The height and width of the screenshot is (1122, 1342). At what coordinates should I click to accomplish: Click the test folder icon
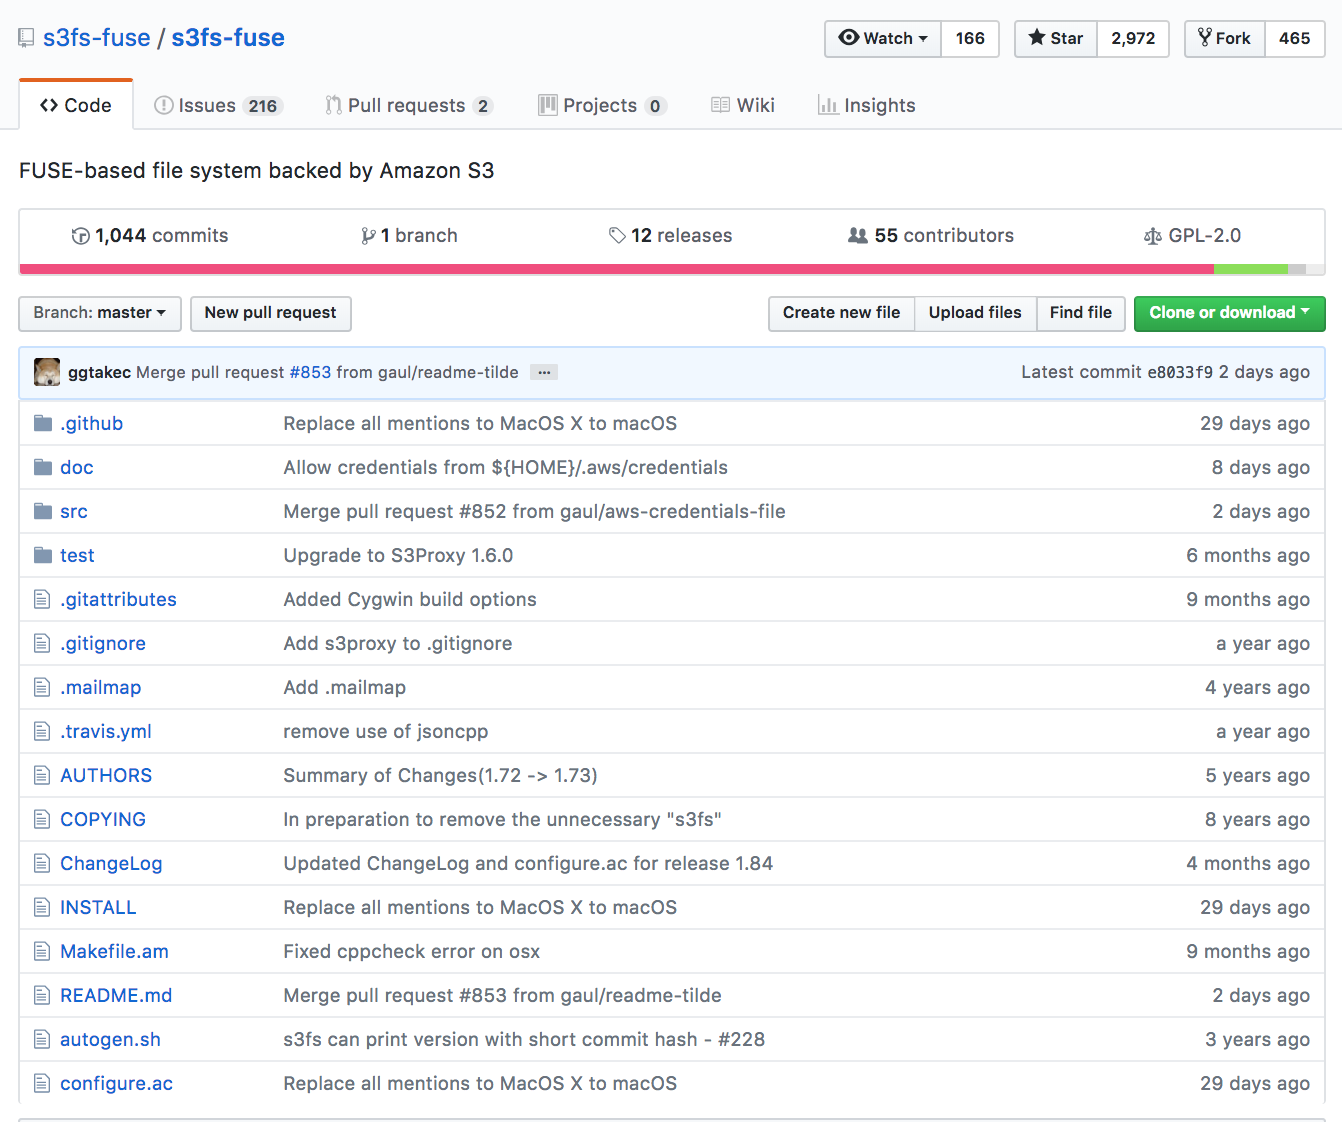[x=43, y=555]
